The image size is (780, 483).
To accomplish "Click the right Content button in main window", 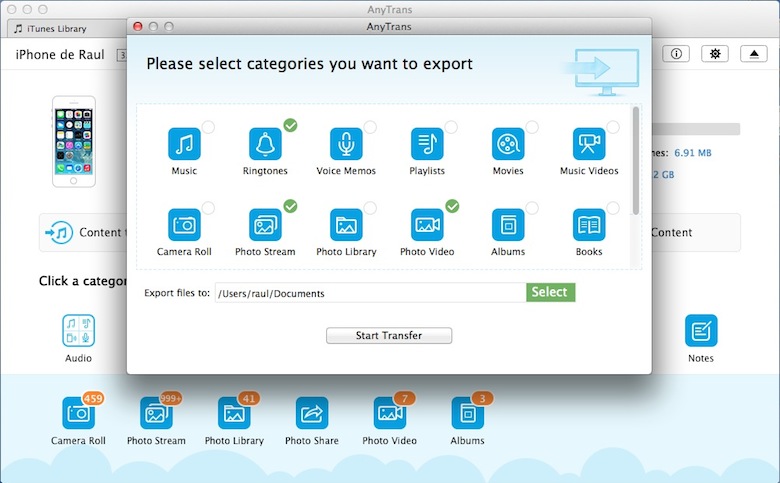I will coord(696,232).
